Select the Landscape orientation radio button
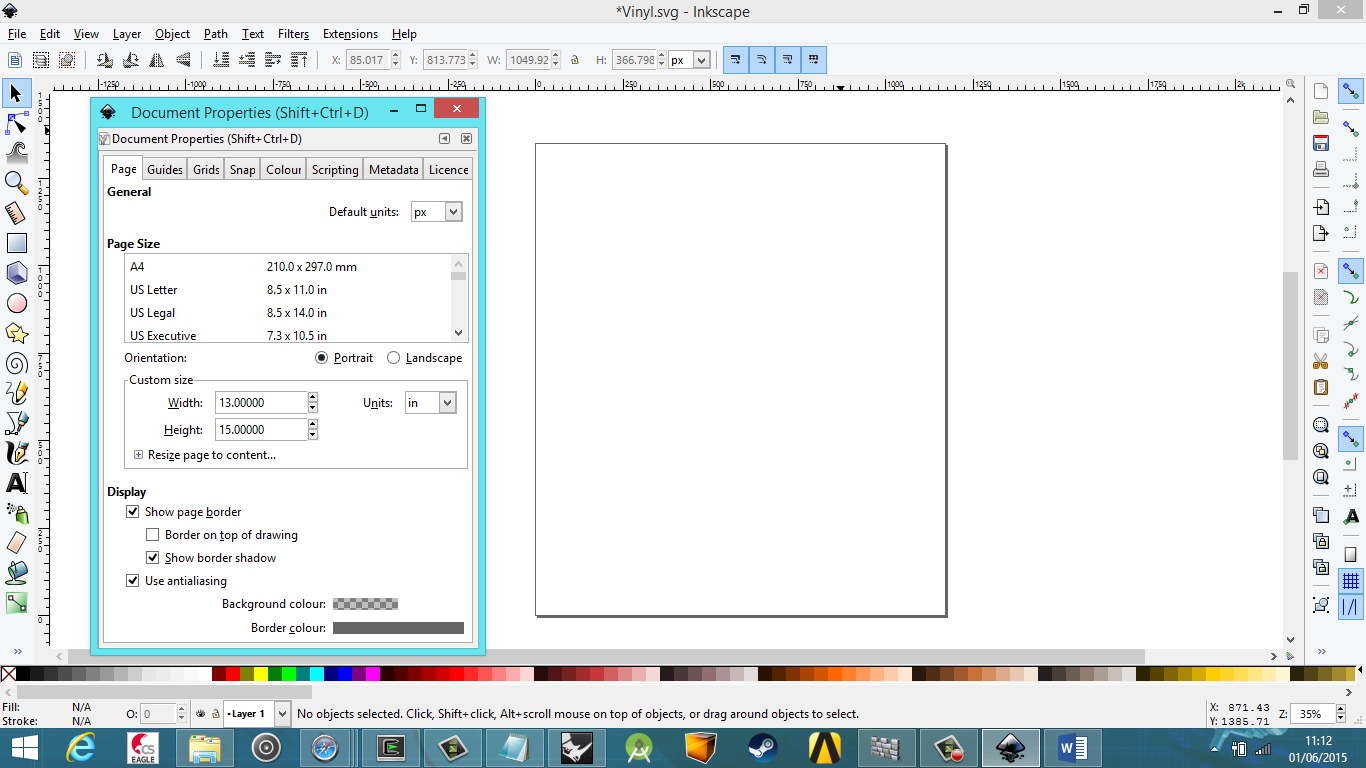Viewport: 1366px width, 768px height. point(393,358)
